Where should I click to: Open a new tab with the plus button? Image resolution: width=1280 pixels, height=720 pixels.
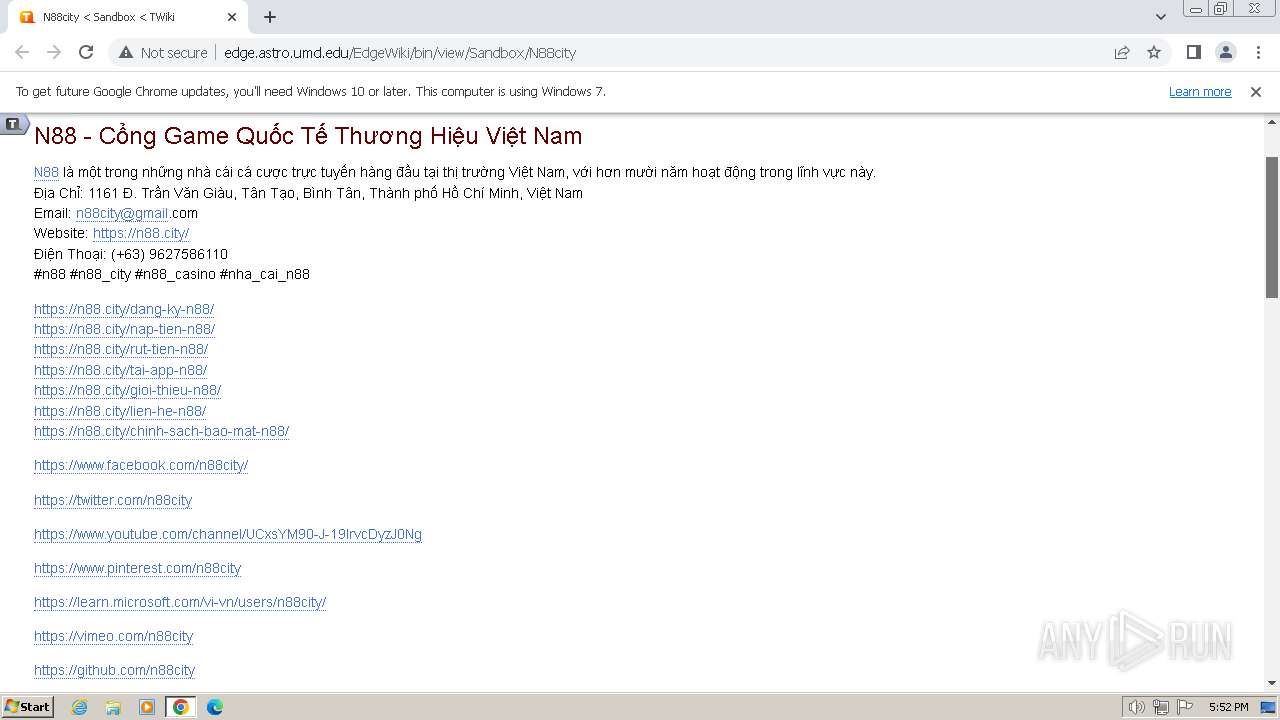(270, 17)
